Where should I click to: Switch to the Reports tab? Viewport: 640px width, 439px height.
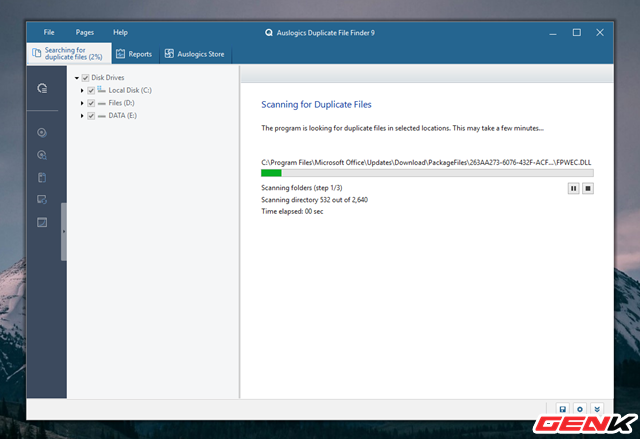point(134,54)
